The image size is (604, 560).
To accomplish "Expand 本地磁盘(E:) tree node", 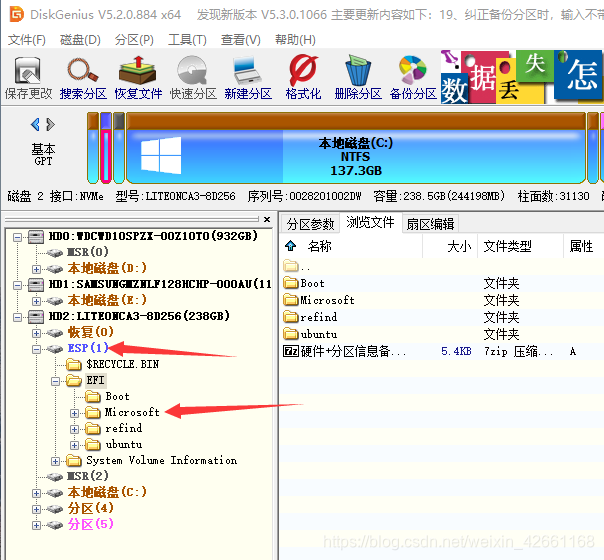I will (37, 301).
